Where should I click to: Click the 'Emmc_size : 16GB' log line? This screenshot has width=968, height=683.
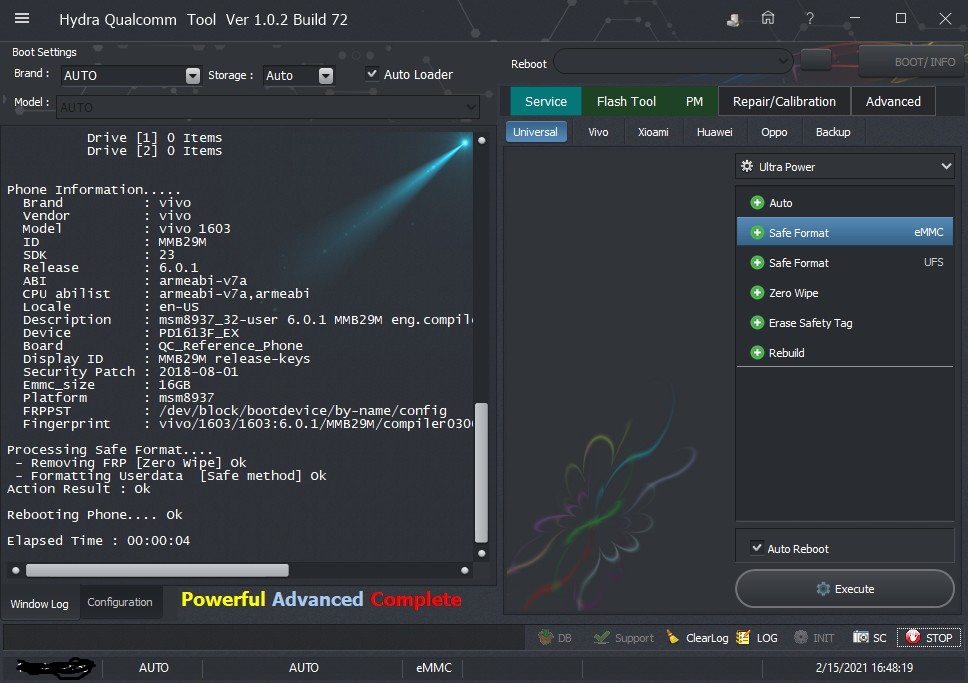(107, 384)
